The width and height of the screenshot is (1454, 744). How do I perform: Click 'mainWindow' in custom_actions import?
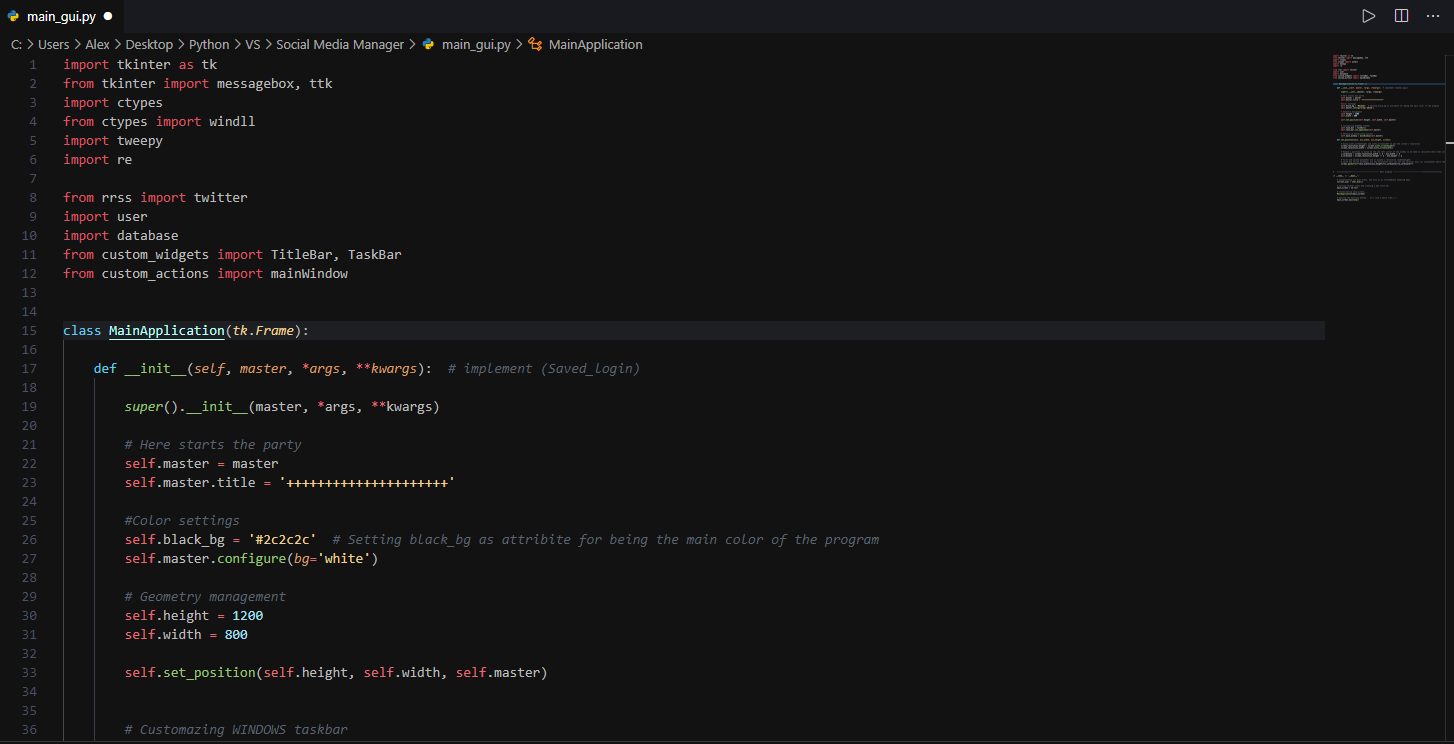[x=309, y=274]
